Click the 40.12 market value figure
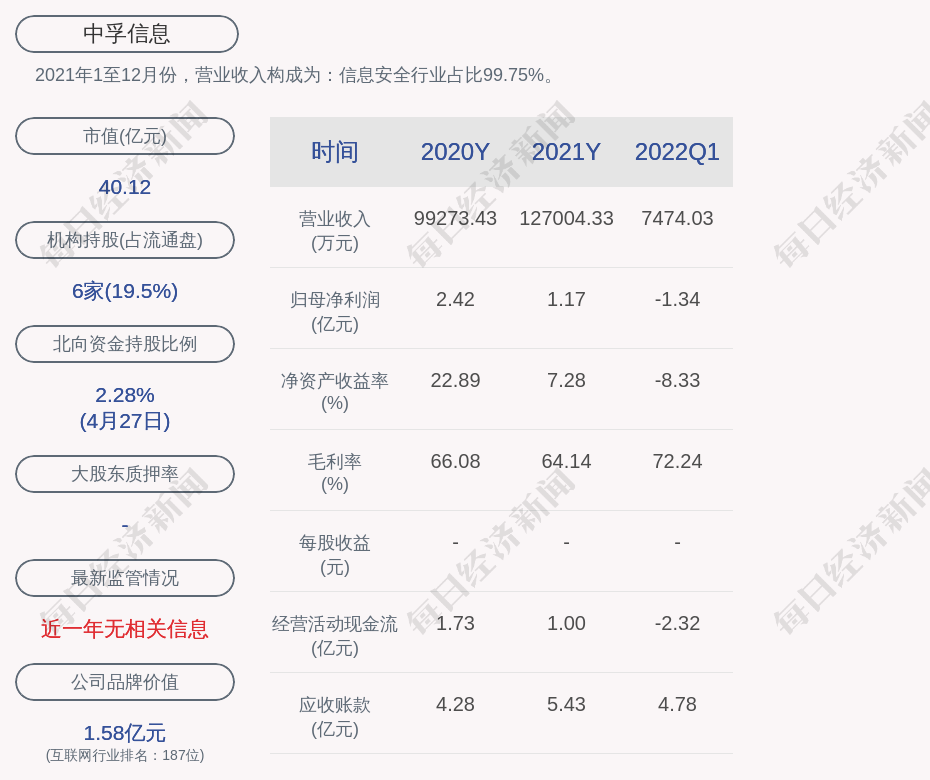The width and height of the screenshot is (930, 780). tap(125, 187)
